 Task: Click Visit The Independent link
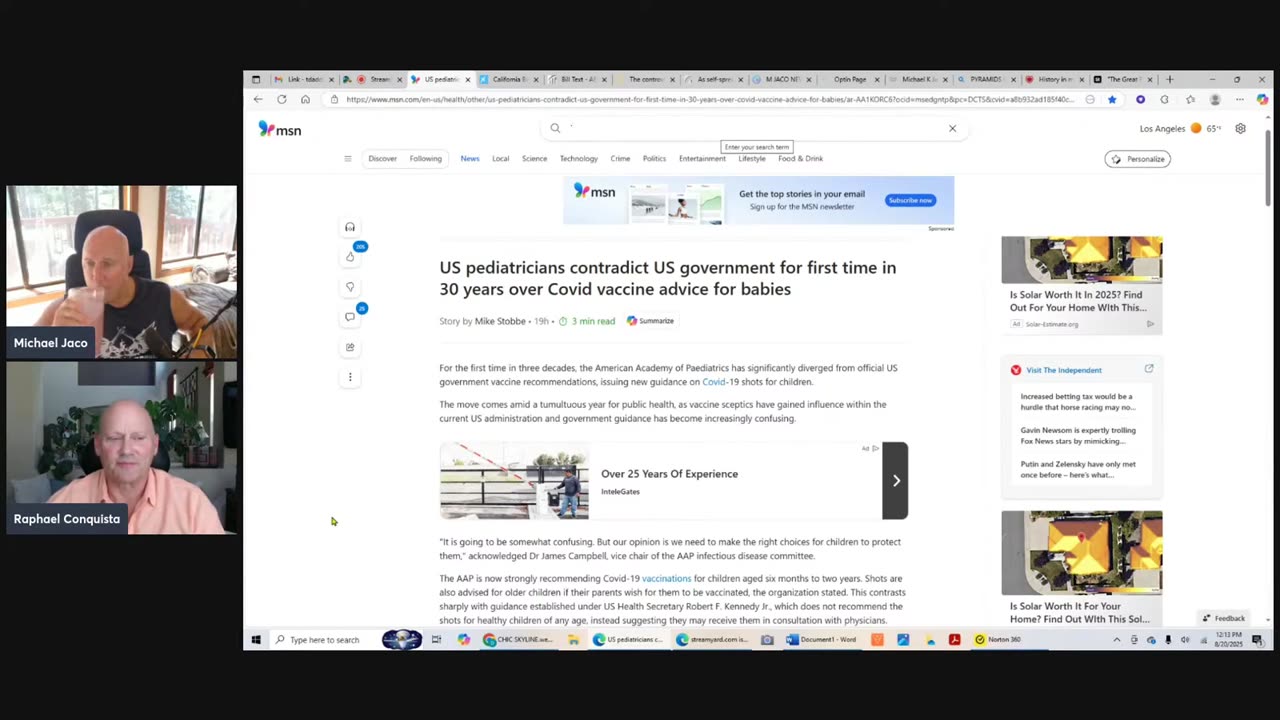pos(1064,370)
